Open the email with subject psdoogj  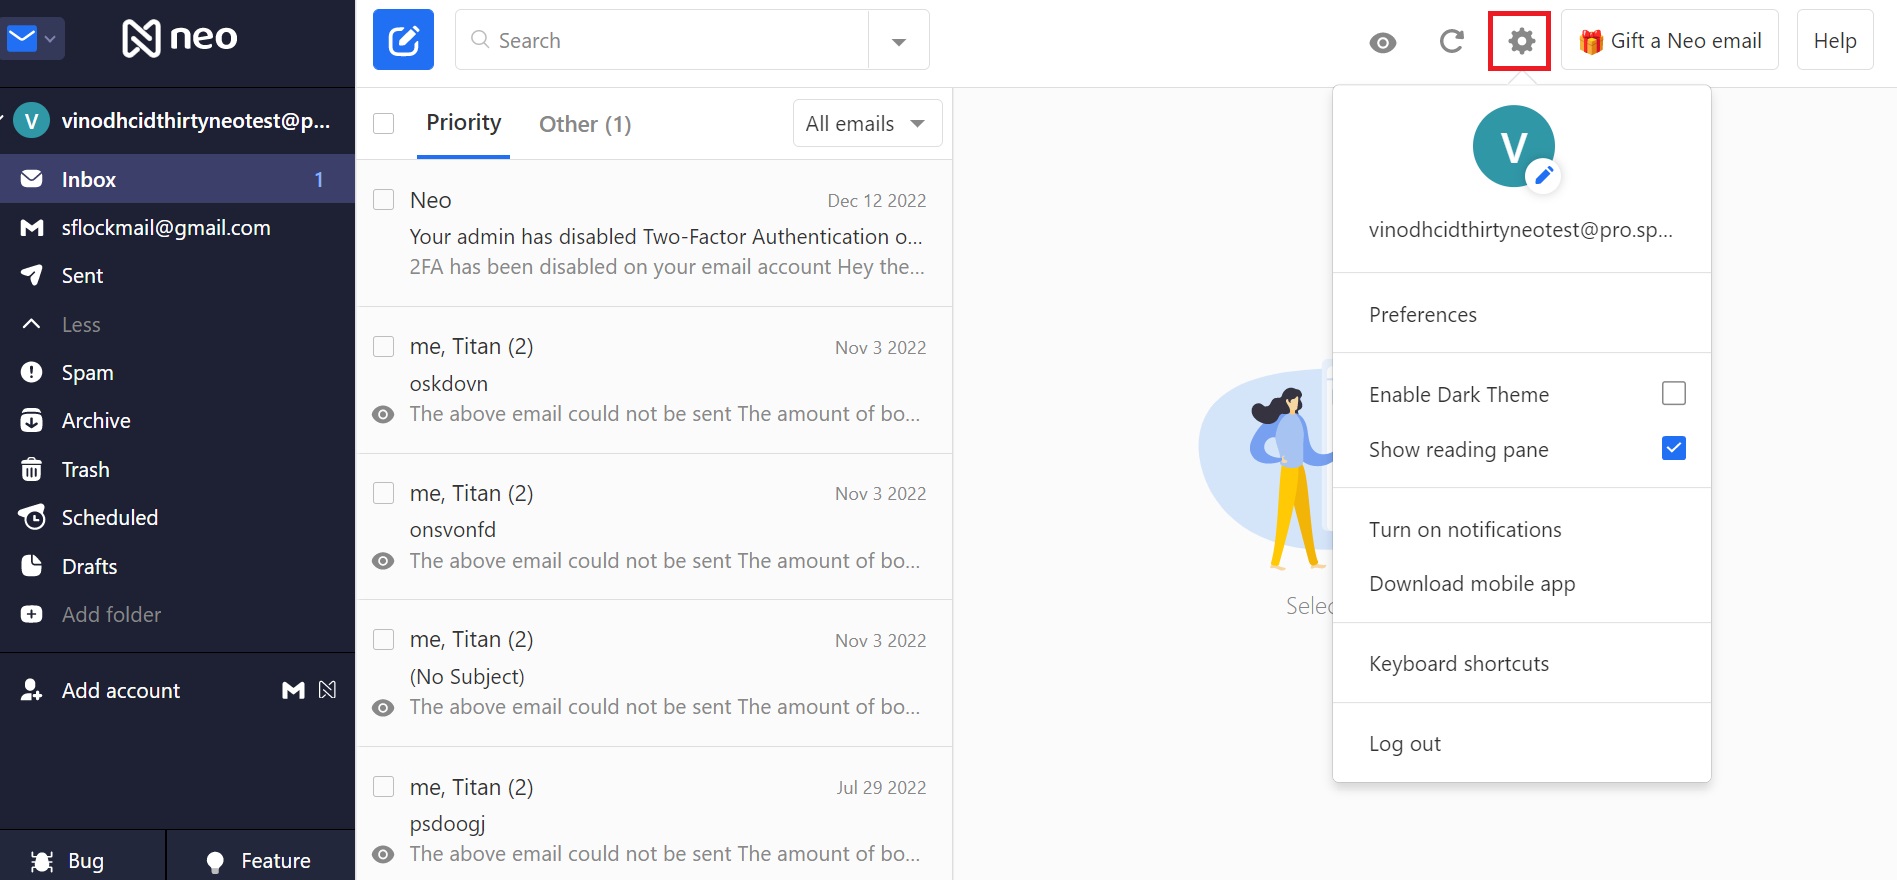(655, 815)
